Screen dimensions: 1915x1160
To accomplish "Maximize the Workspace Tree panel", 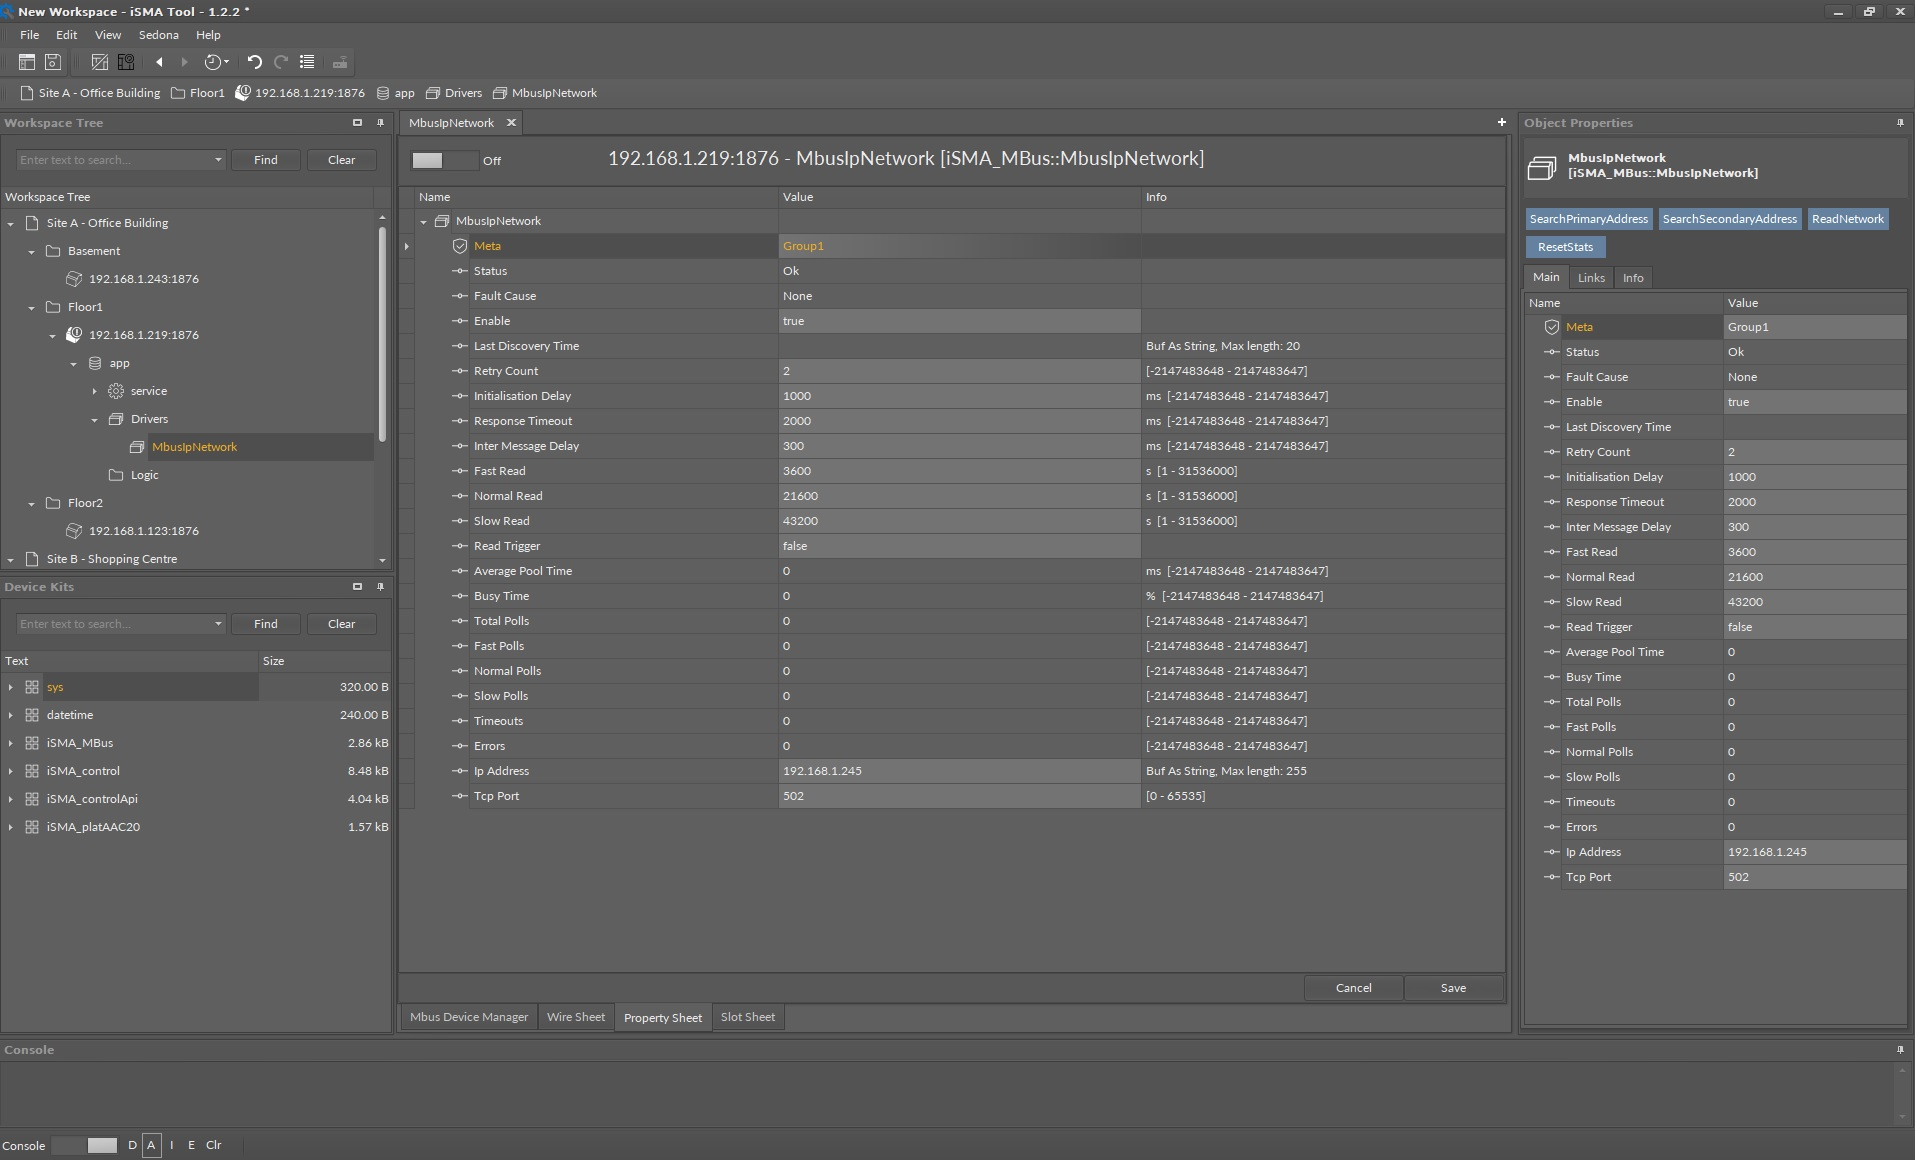I will (357, 123).
